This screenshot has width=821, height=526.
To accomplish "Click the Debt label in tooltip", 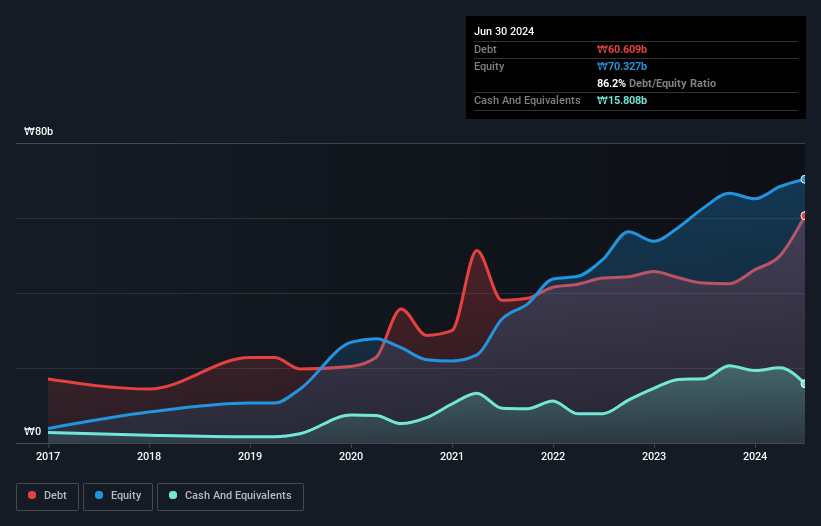I will coord(485,49).
